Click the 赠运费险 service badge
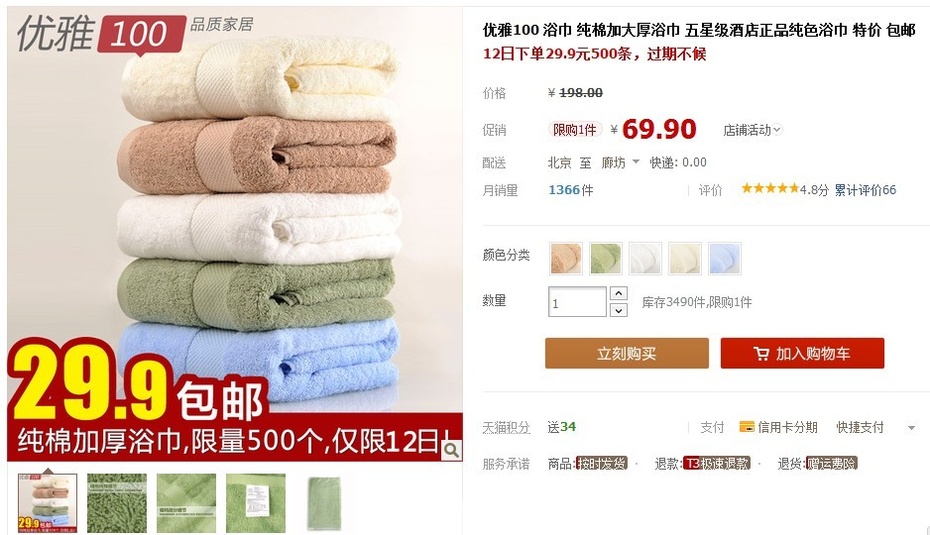 coord(832,463)
